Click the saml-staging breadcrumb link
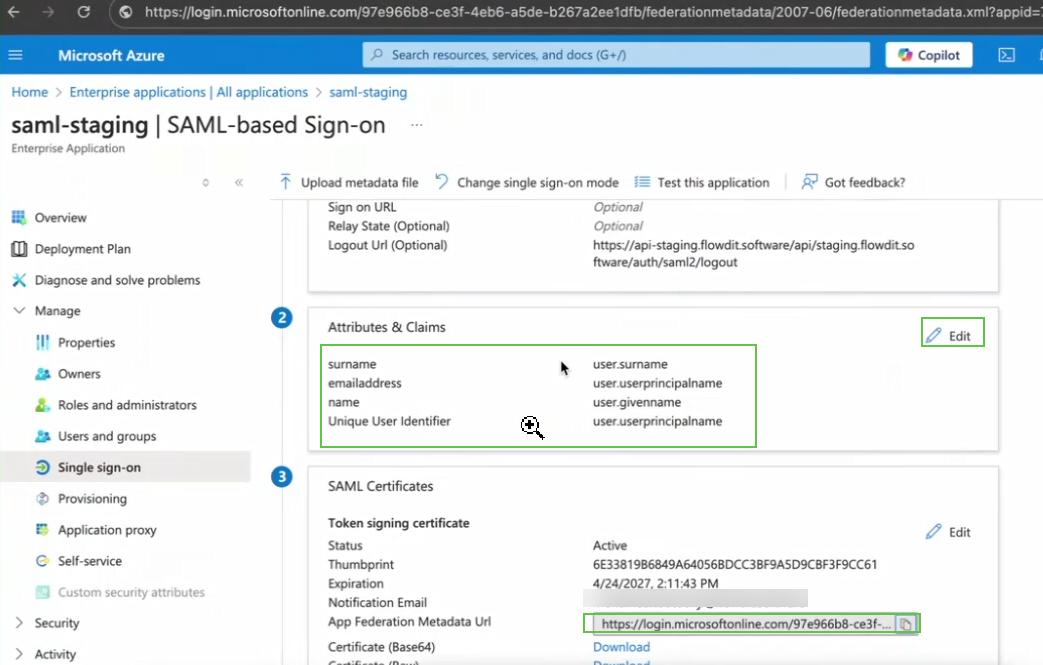Image resolution: width=1043 pixels, height=665 pixels. coord(368,92)
